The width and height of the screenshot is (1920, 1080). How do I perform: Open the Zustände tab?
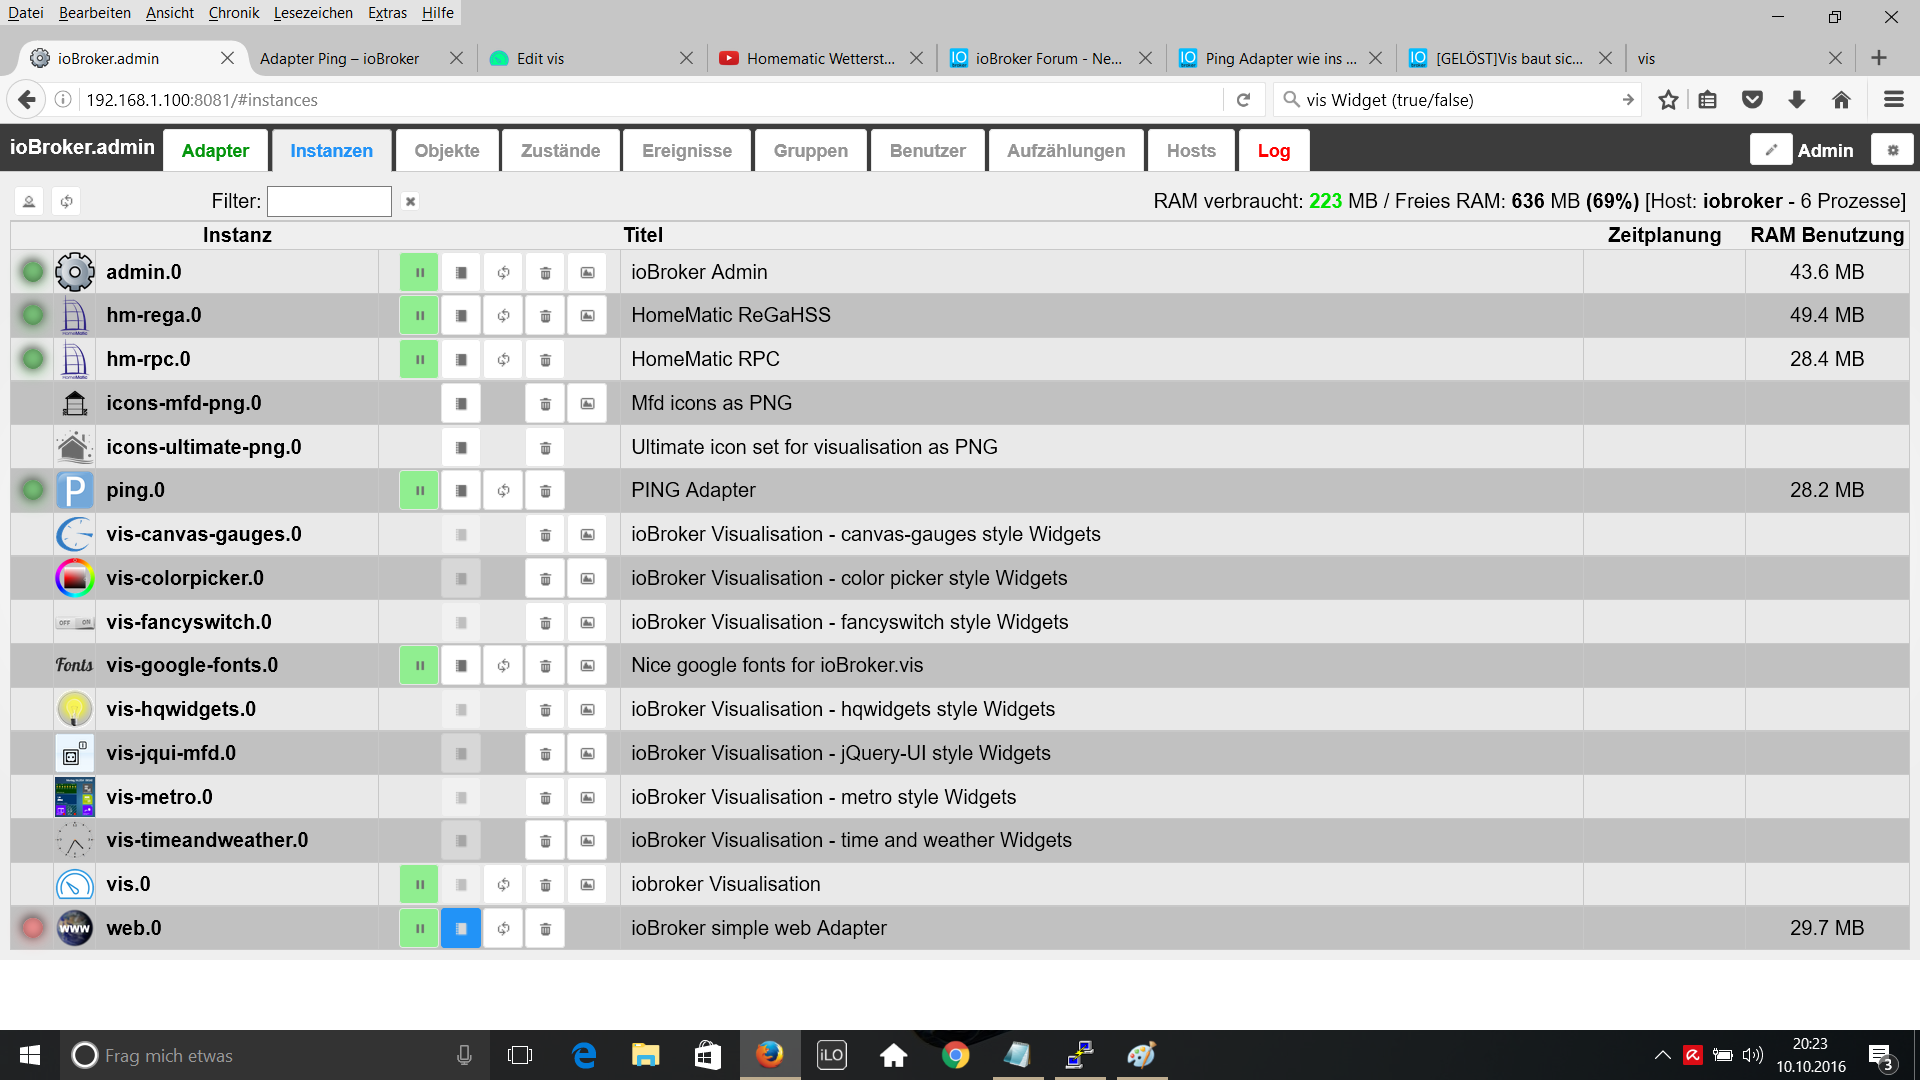[560, 151]
